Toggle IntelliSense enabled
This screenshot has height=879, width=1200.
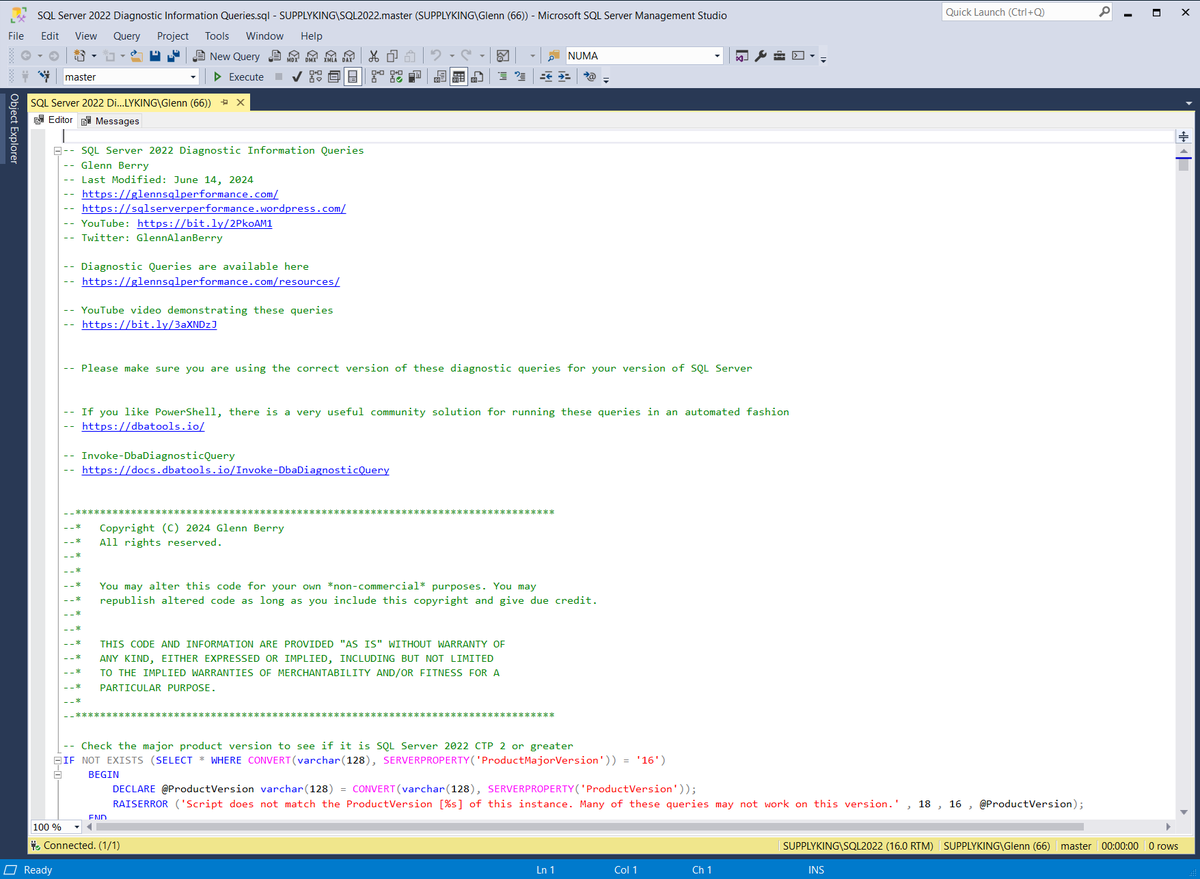[x=353, y=77]
